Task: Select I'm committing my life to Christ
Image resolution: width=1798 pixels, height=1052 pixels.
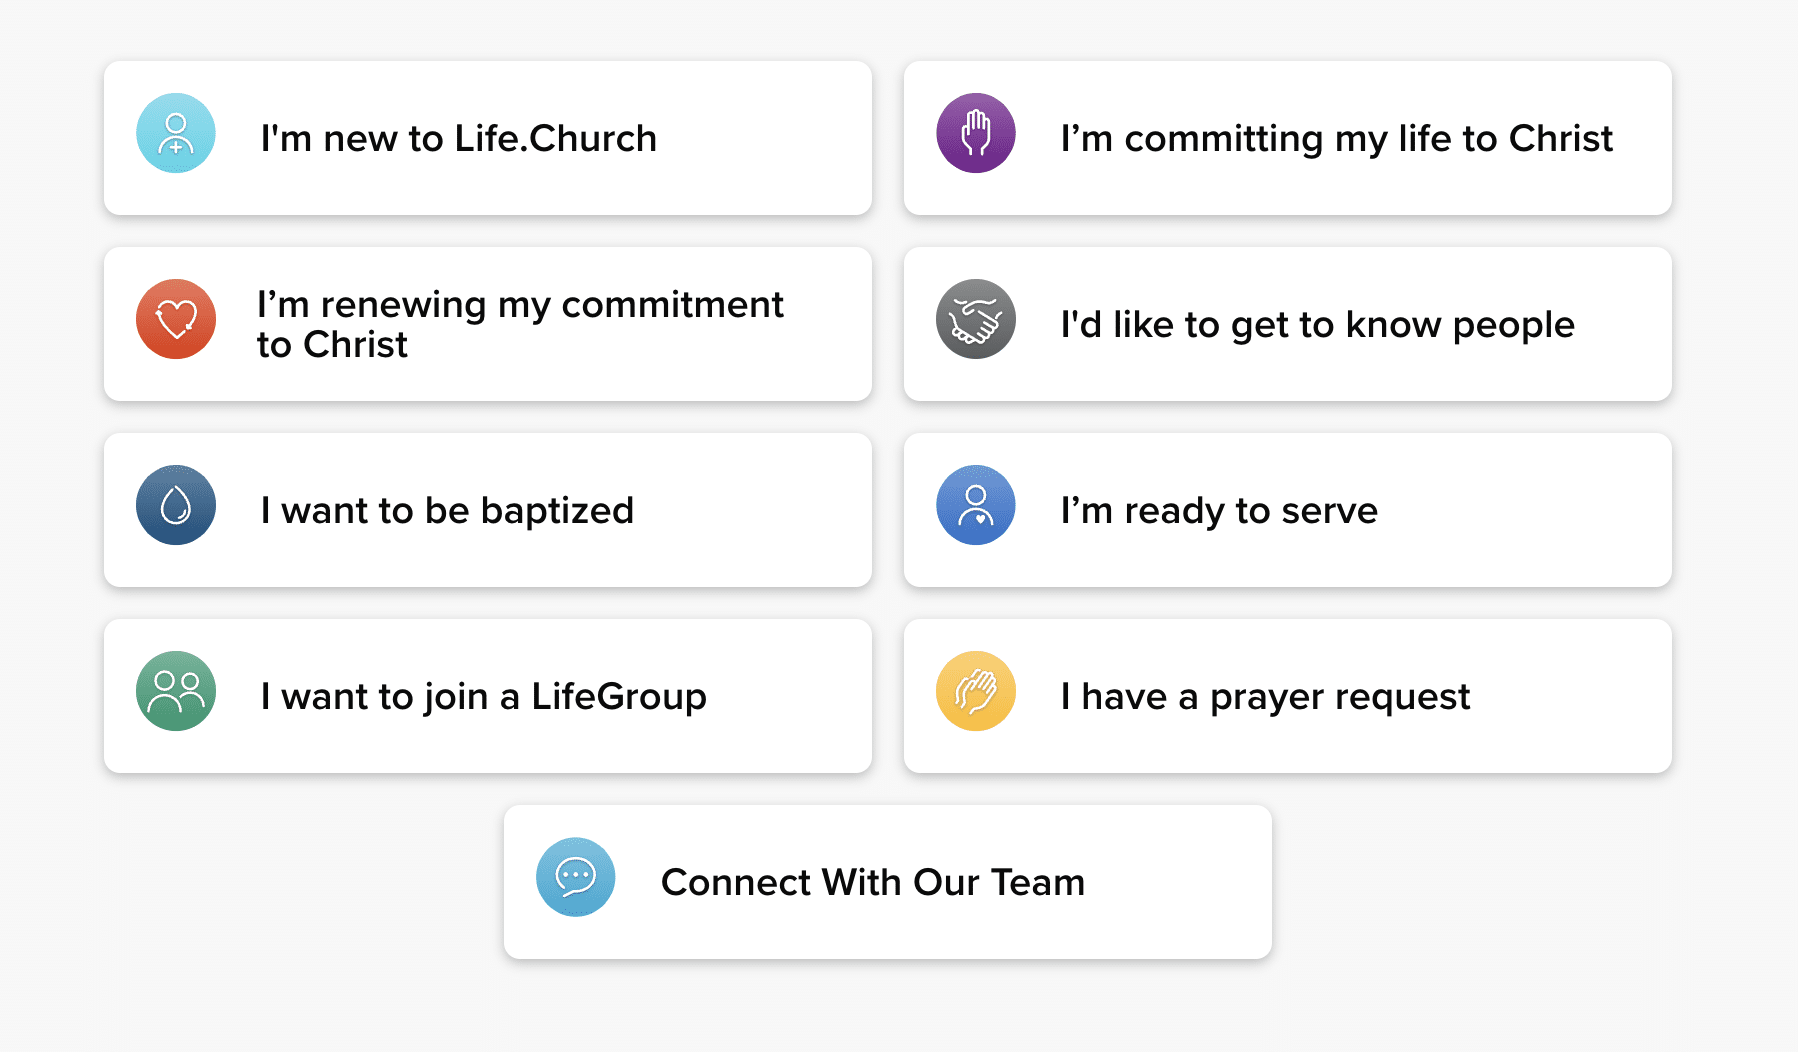Action: click(x=1288, y=138)
